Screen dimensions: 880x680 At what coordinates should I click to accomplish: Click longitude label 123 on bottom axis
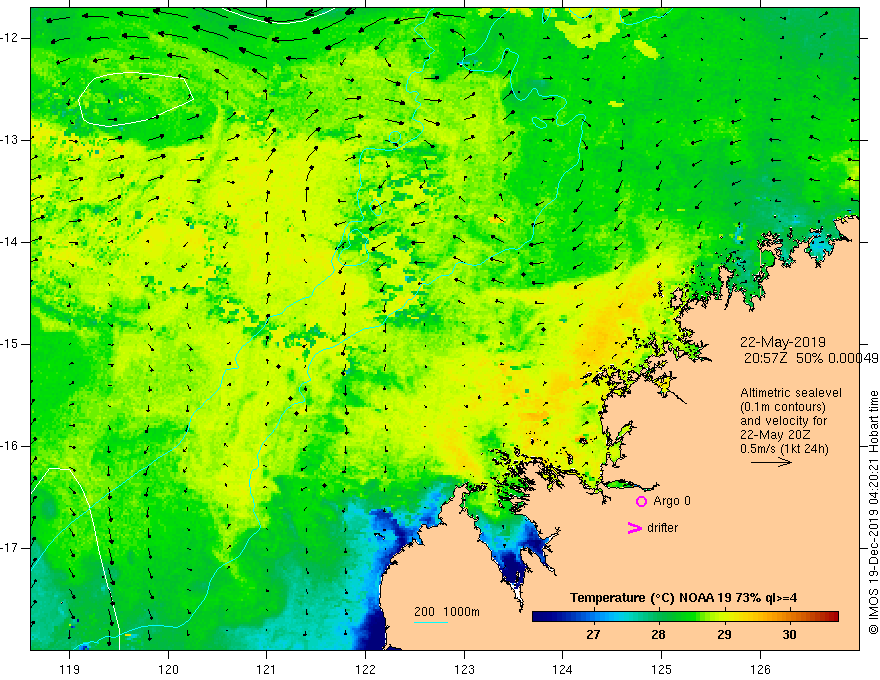click(464, 669)
